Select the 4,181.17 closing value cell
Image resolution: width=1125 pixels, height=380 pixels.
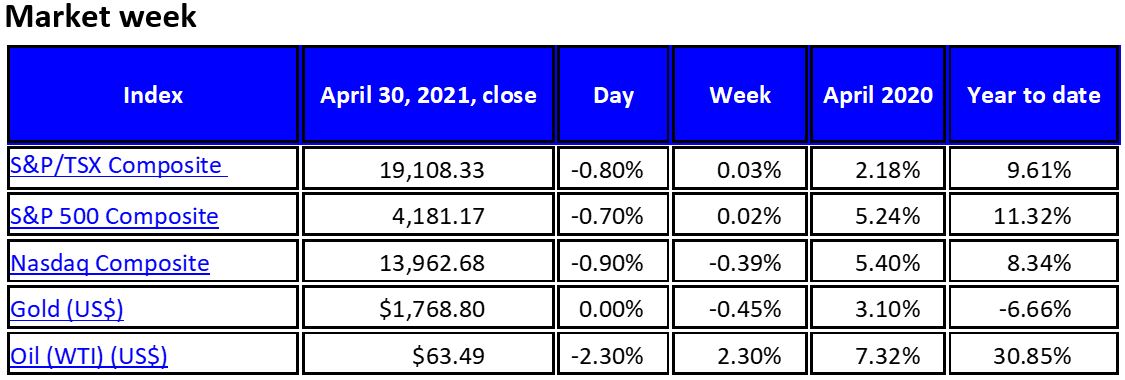pos(428,215)
